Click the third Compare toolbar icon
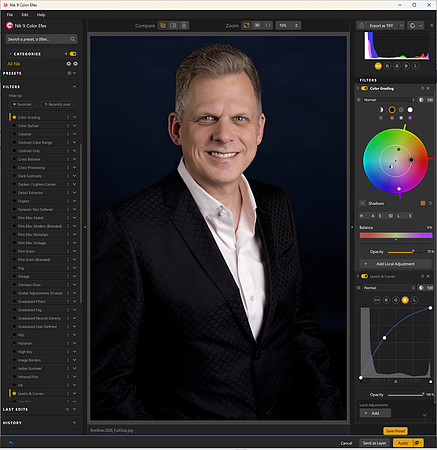This screenshot has height=450, width=437. [x=184, y=25]
